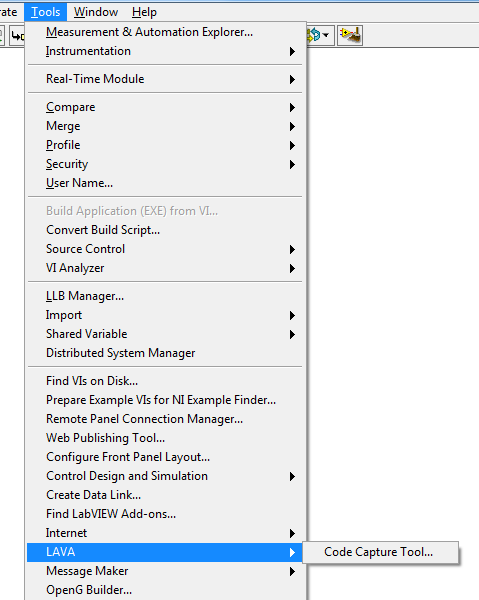479x600 pixels.
Task: Click the Clean Up Diagram broom icon
Action: point(350,36)
